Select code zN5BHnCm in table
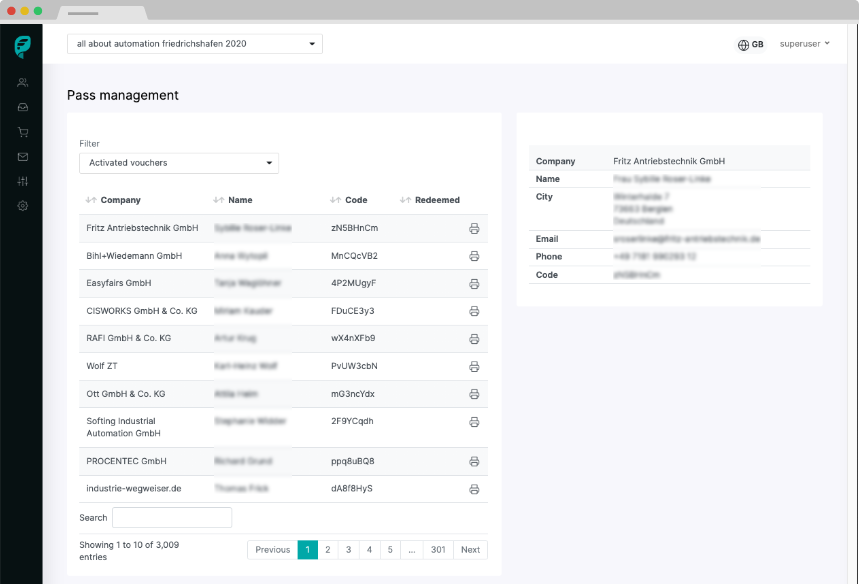The width and height of the screenshot is (859, 584). click(x=354, y=228)
